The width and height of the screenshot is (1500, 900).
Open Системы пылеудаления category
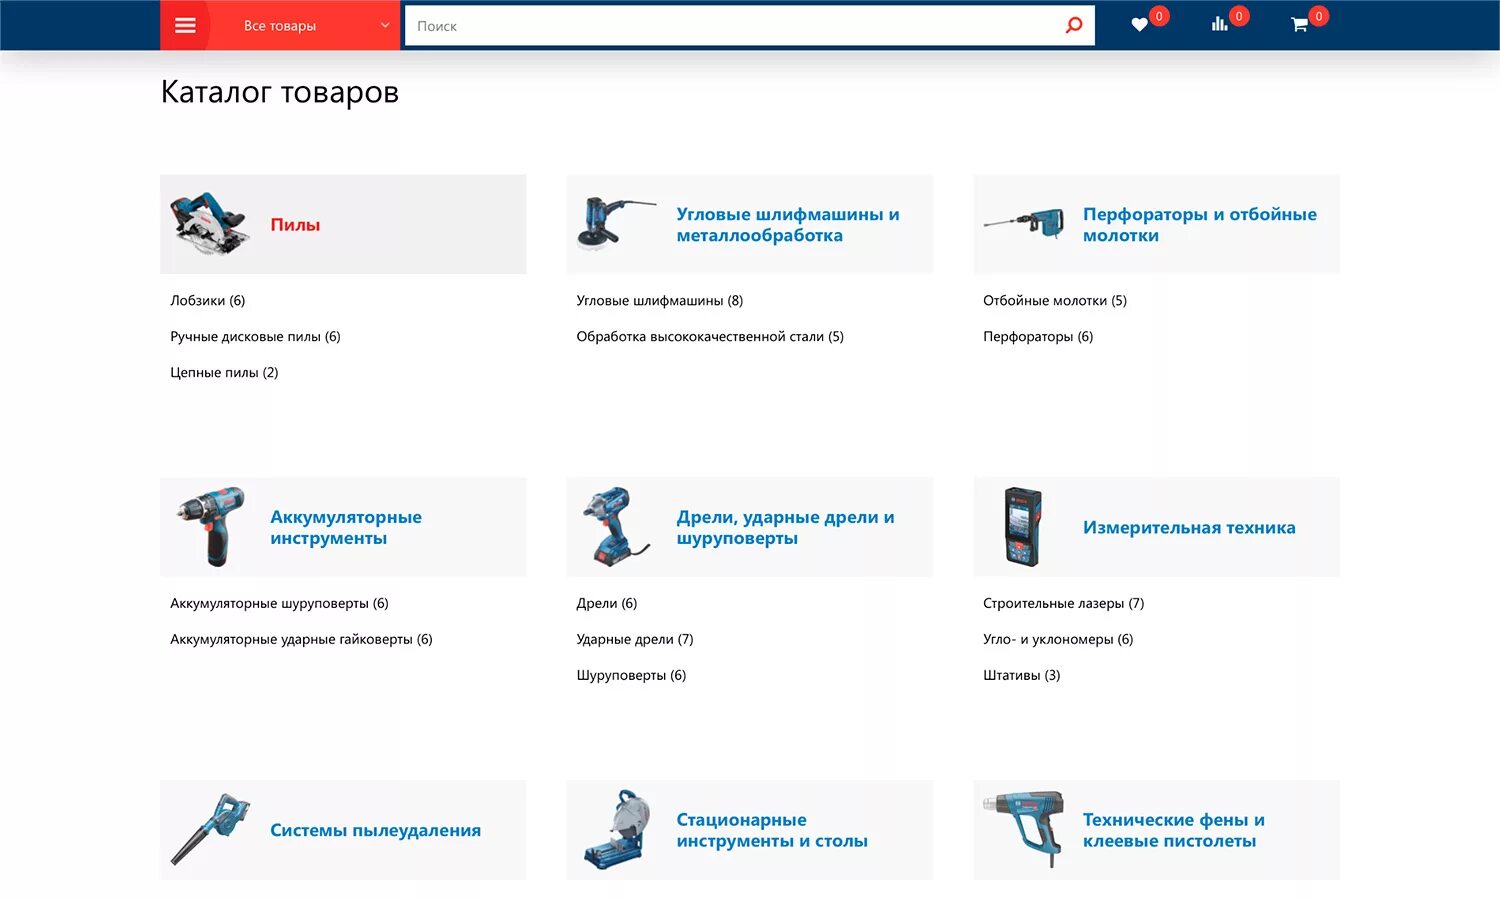[x=375, y=830]
